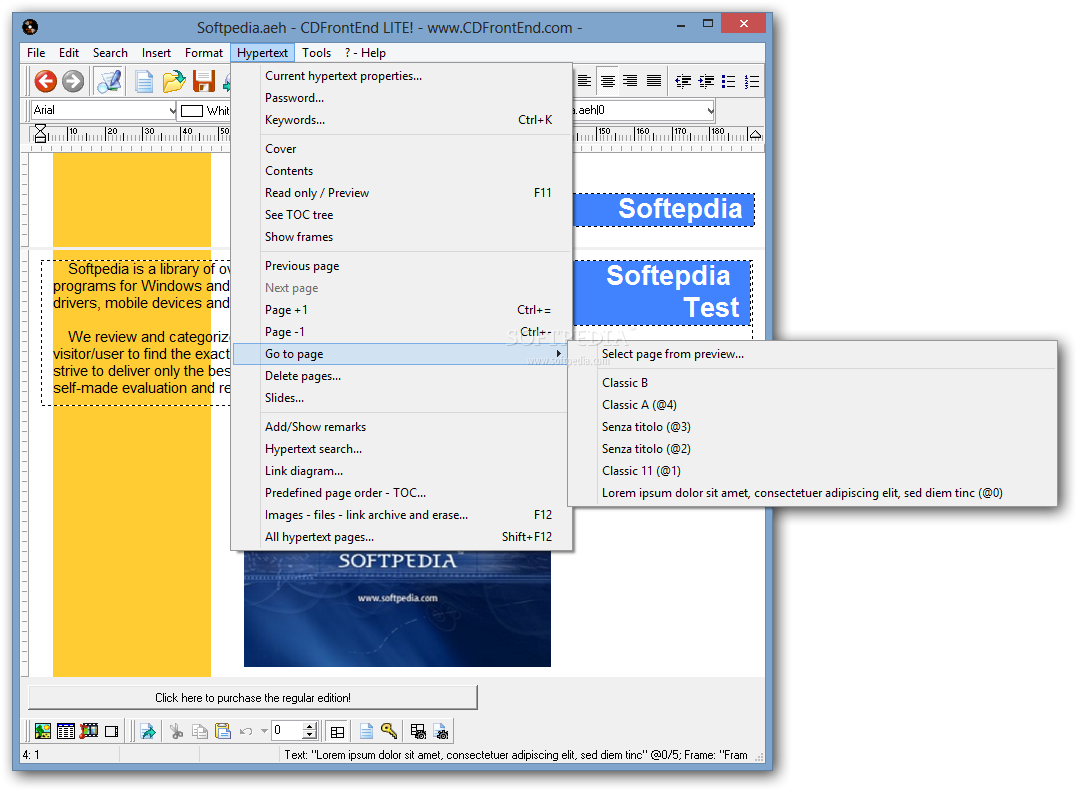1078x791 pixels.
Task: Click the decrease indent icon
Action: pyautogui.click(x=683, y=81)
